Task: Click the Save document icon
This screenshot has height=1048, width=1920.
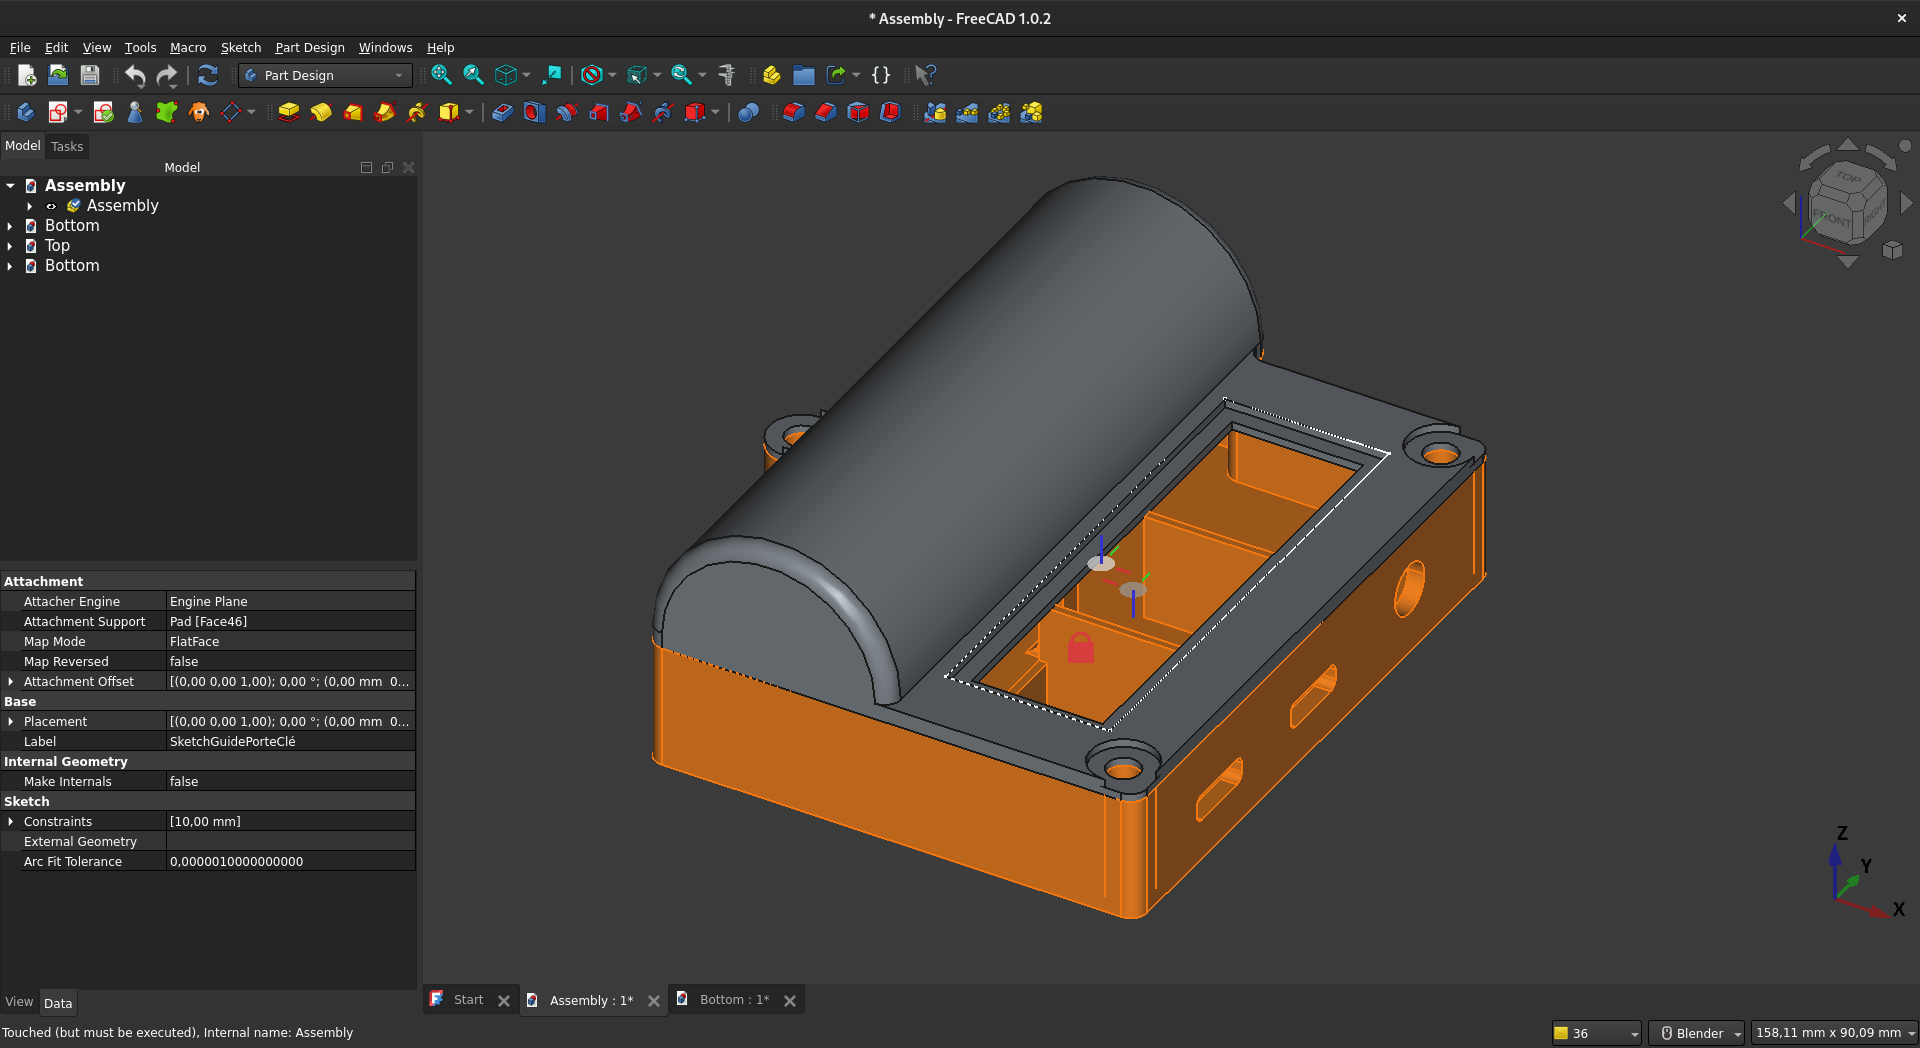Action: pyautogui.click(x=90, y=75)
